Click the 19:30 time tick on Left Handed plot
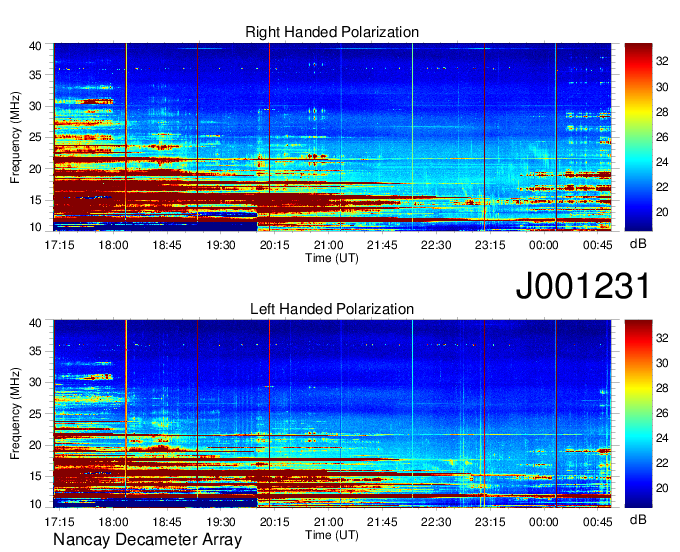This screenshot has height=552, width=680. point(221,522)
